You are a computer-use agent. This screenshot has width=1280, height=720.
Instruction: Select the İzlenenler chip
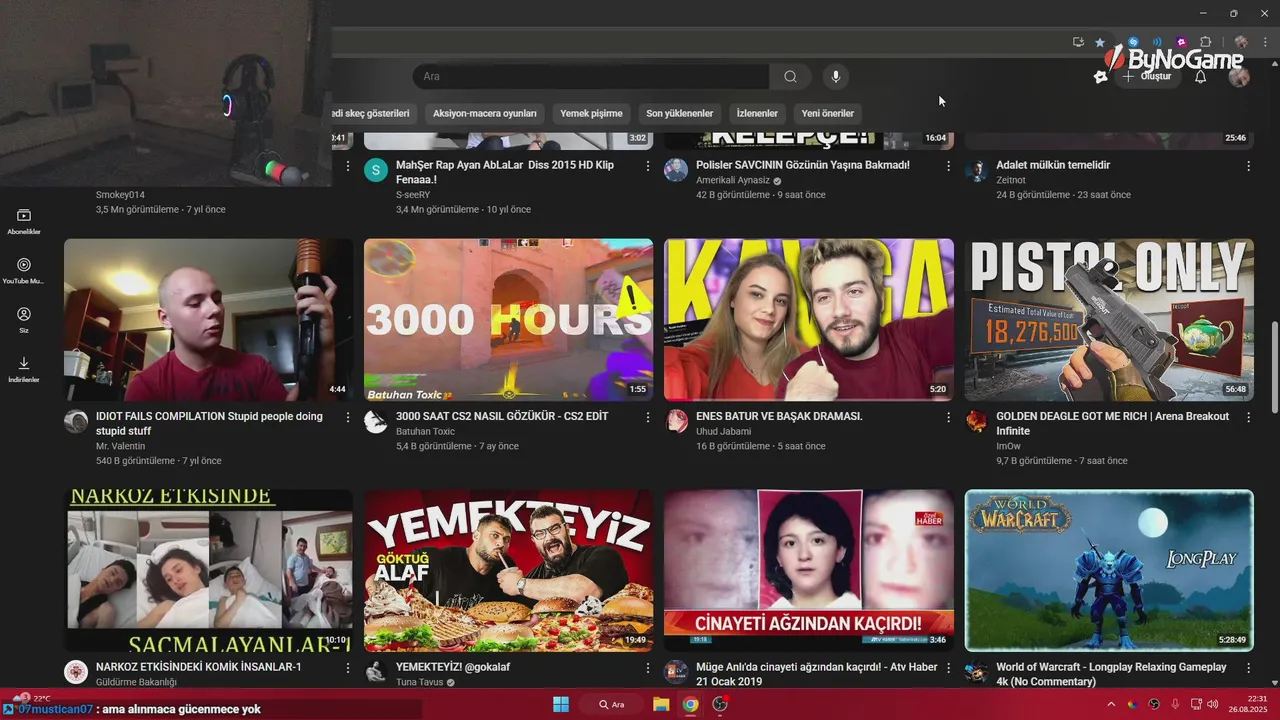757,113
